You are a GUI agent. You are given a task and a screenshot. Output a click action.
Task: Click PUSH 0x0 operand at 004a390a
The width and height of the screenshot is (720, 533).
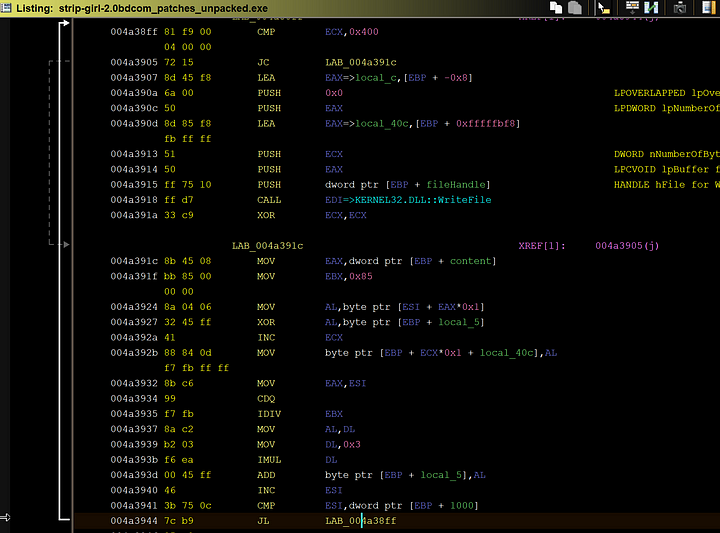(x=334, y=93)
